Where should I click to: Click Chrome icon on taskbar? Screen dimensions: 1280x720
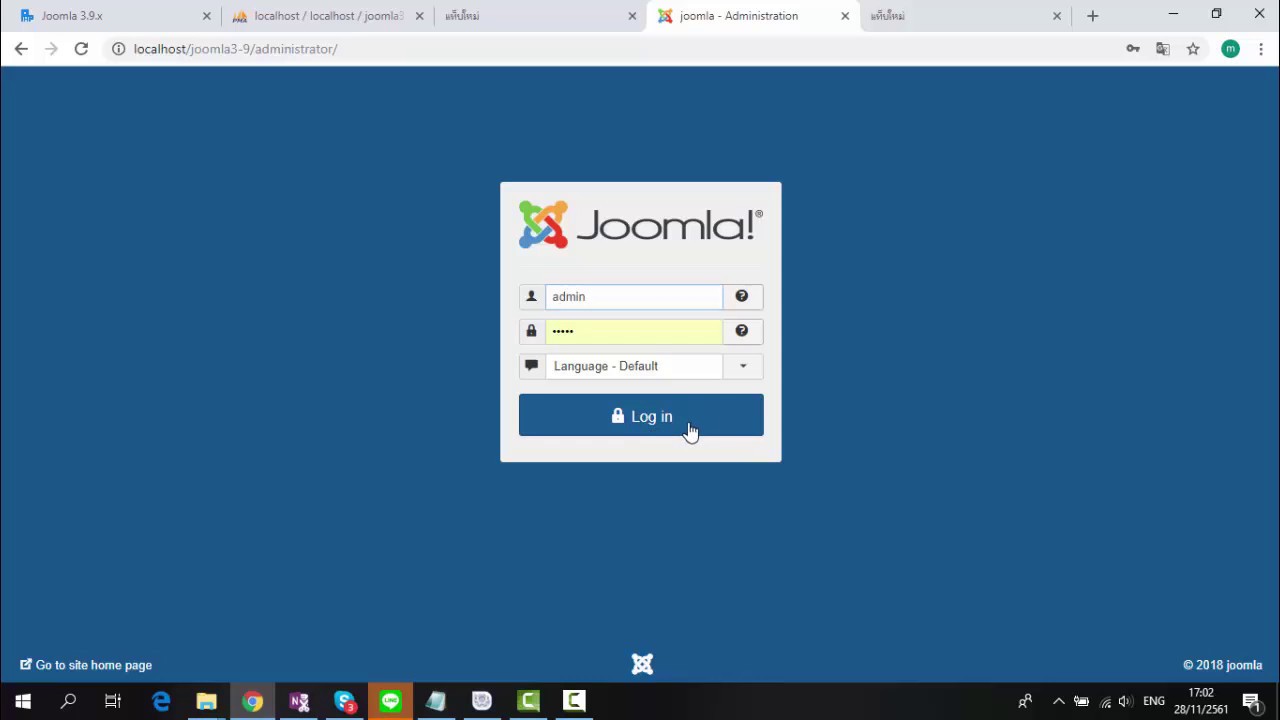pyautogui.click(x=252, y=701)
